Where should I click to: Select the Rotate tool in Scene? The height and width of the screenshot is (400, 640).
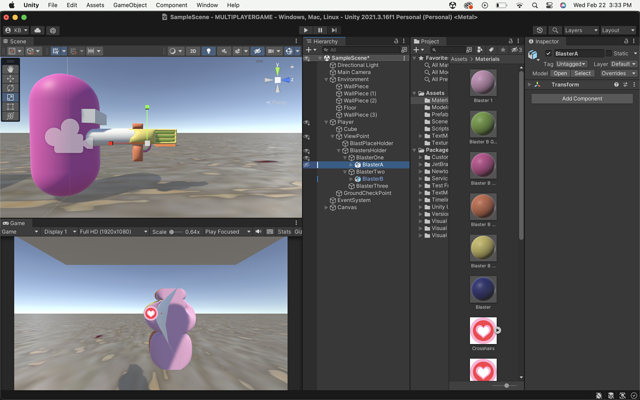click(11, 88)
